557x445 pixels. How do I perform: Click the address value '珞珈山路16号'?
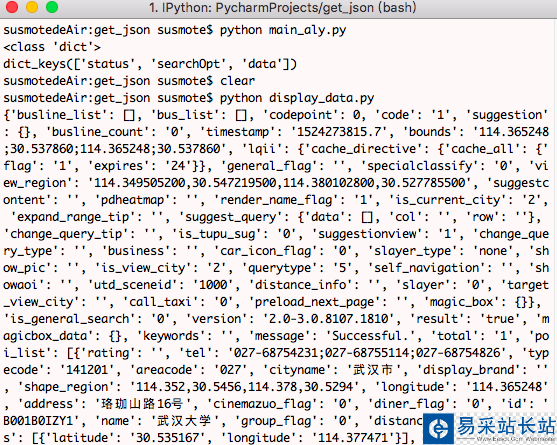coord(142,404)
